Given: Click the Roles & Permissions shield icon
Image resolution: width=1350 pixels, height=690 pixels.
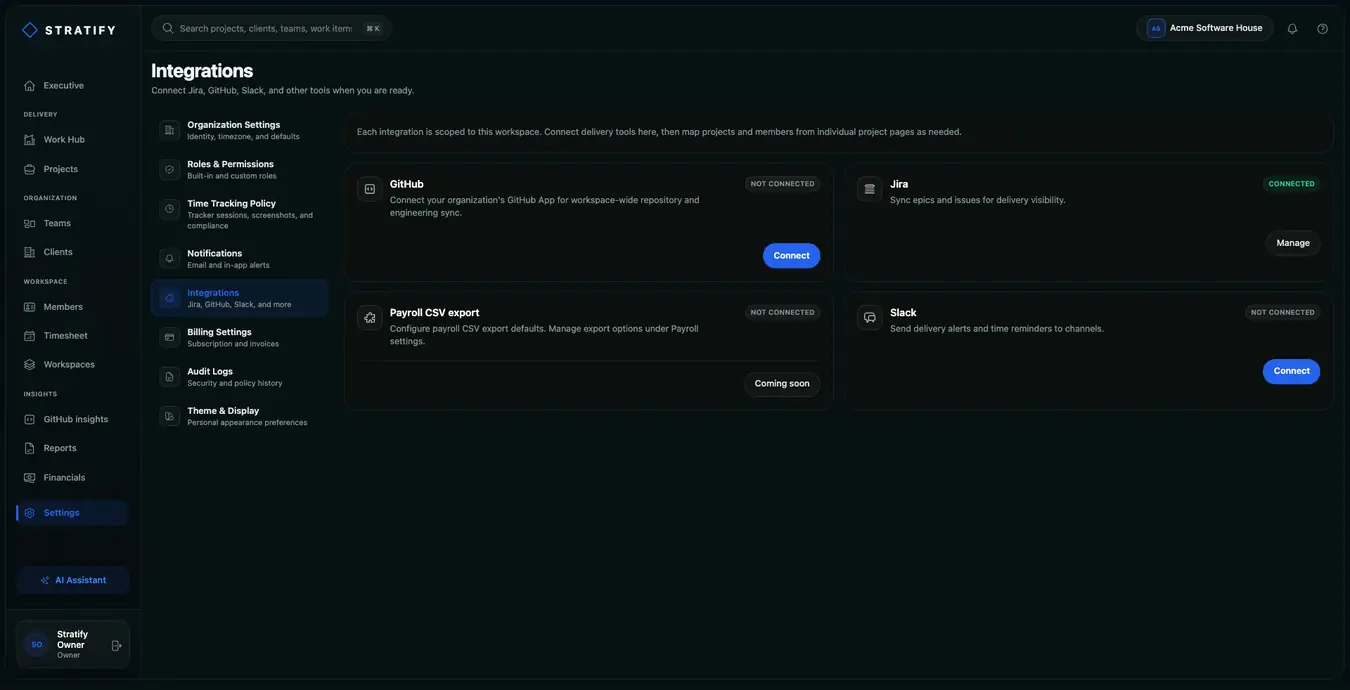Looking at the screenshot, I should pyautogui.click(x=170, y=170).
